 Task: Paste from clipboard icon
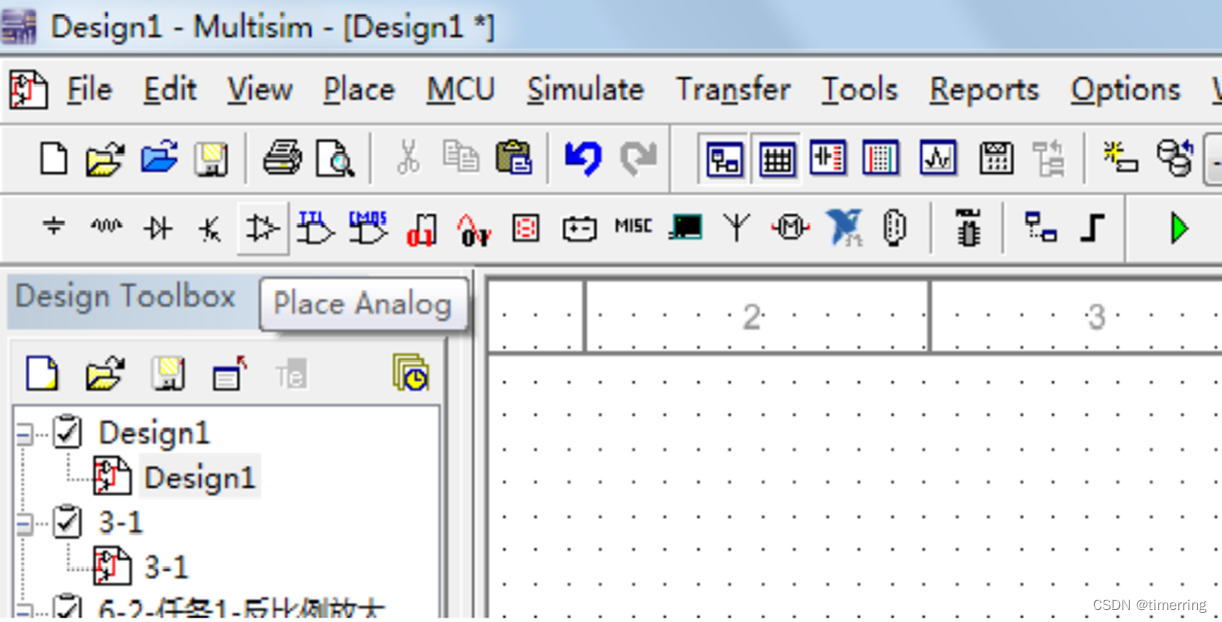(513, 158)
